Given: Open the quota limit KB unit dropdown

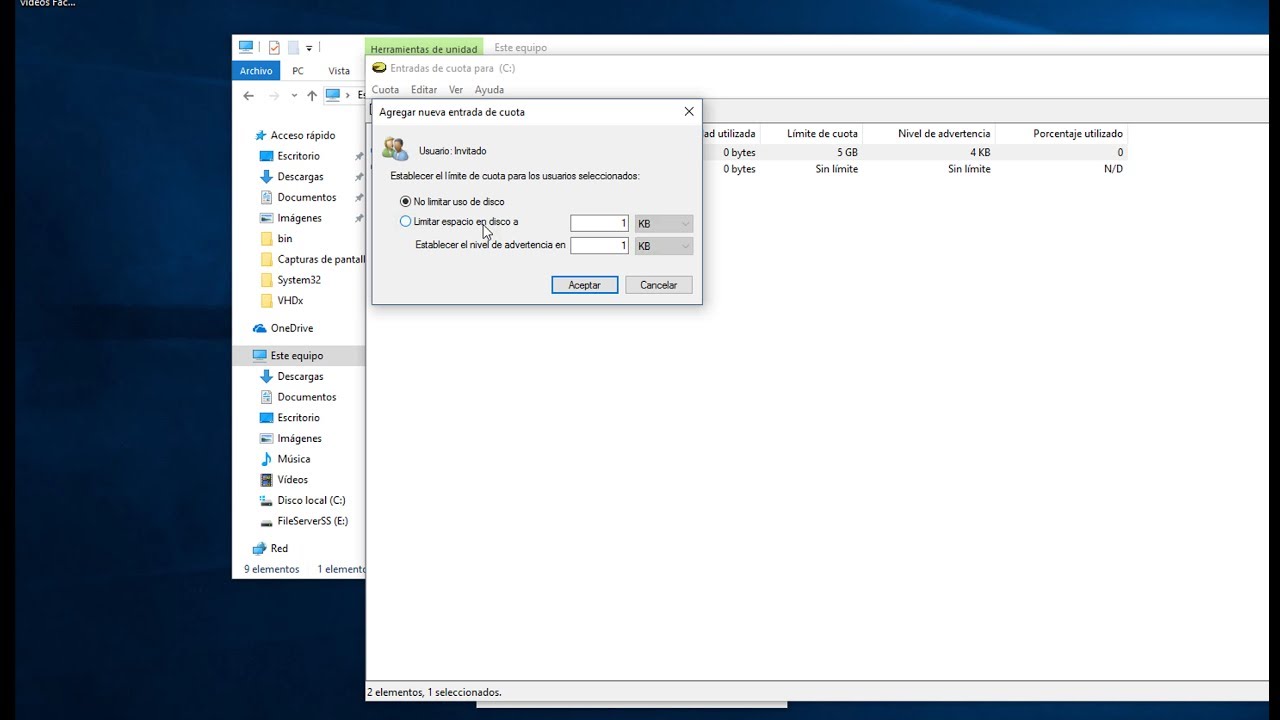Looking at the screenshot, I should pyautogui.click(x=663, y=223).
